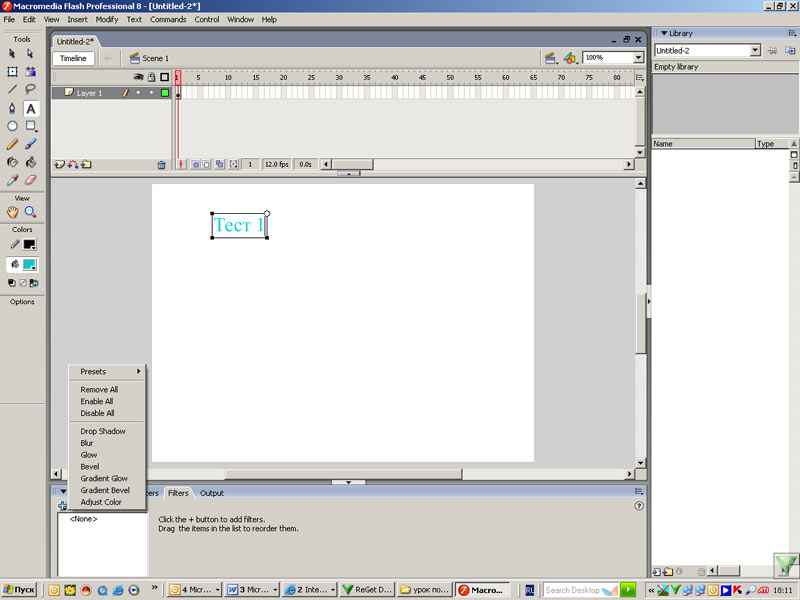This screenshot has height=600, width=800.
Task: Activate the Eyedropper tool
Action: point(12,181)
